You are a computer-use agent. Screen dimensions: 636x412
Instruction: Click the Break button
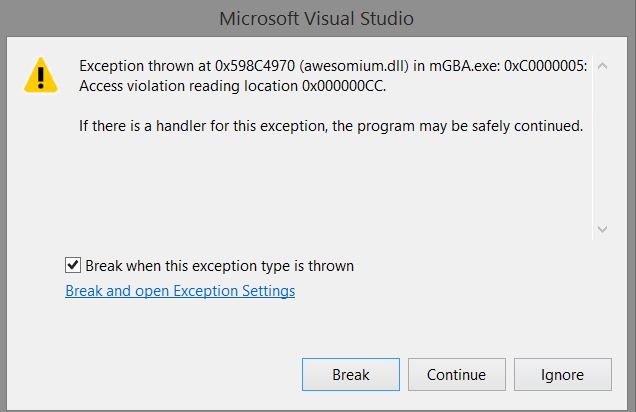point(351,374)
